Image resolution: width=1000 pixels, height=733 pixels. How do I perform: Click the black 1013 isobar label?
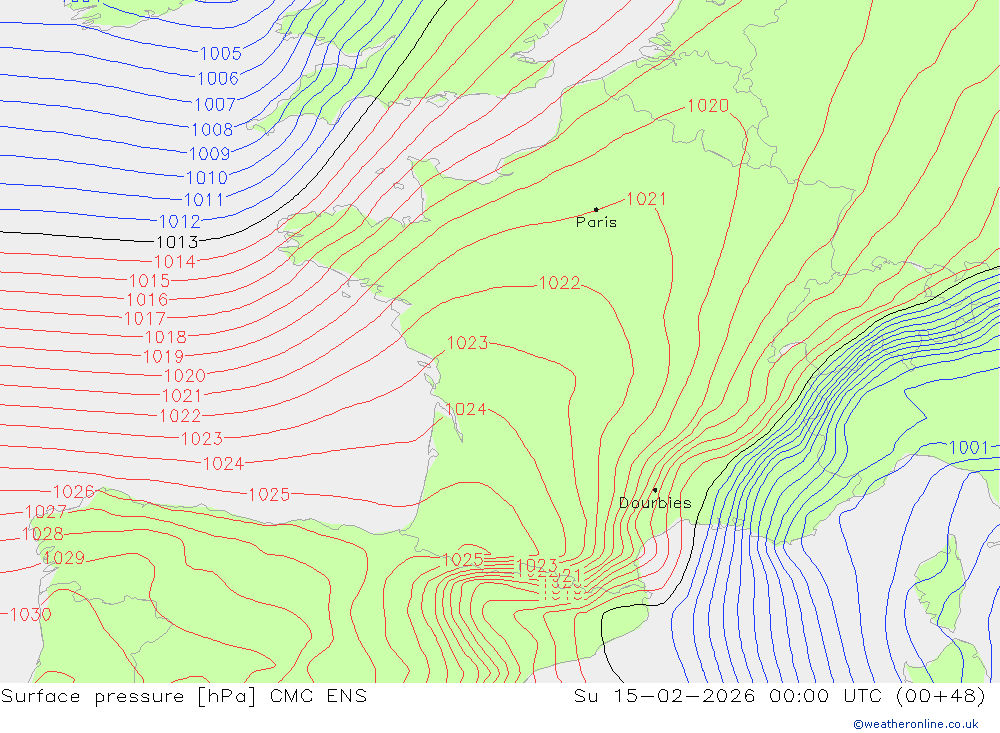(x=177, y=242)
